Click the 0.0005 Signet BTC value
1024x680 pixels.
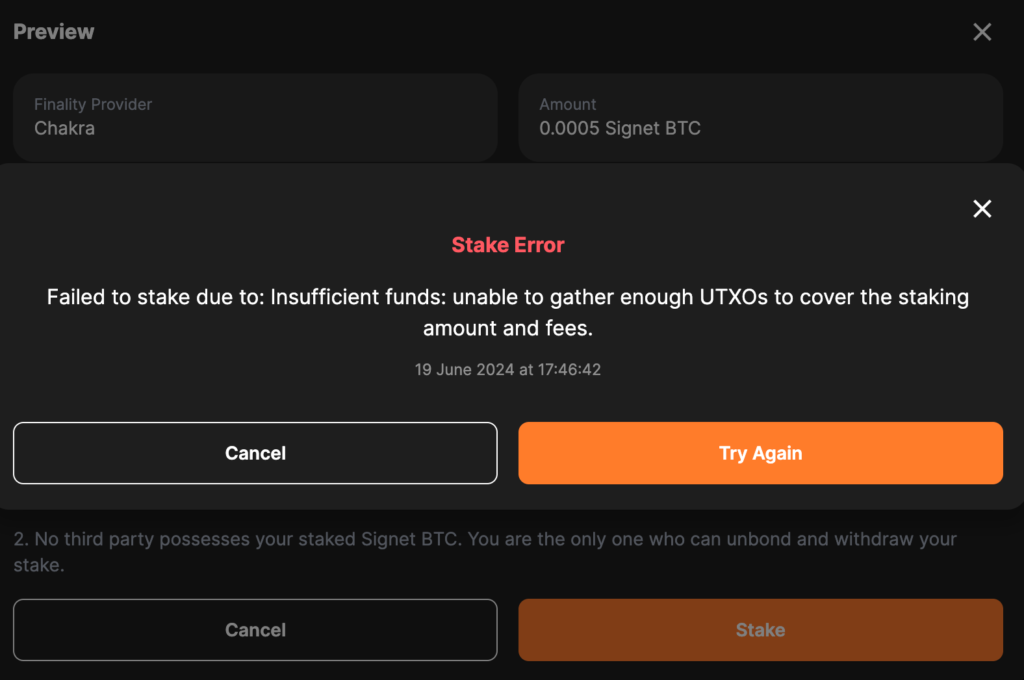click(x=620, y=128)
